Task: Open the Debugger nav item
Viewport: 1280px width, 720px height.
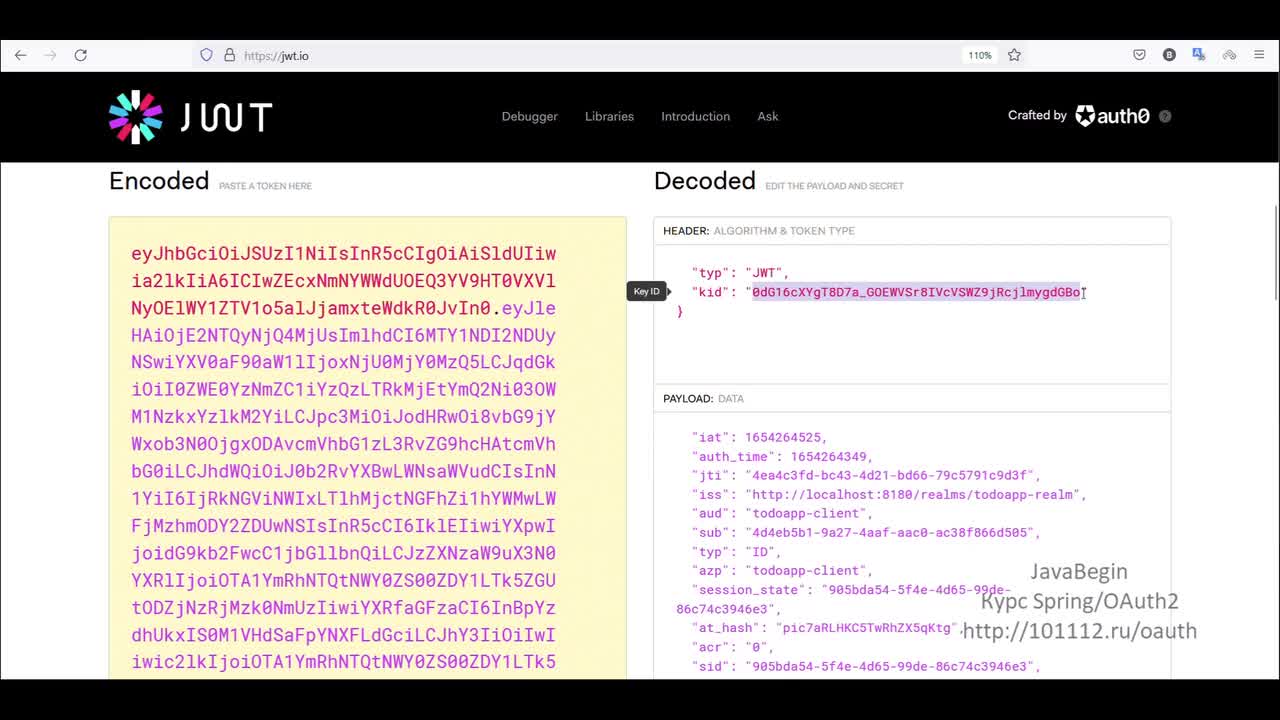Action: pyautogui.click(x=529, y=116)
